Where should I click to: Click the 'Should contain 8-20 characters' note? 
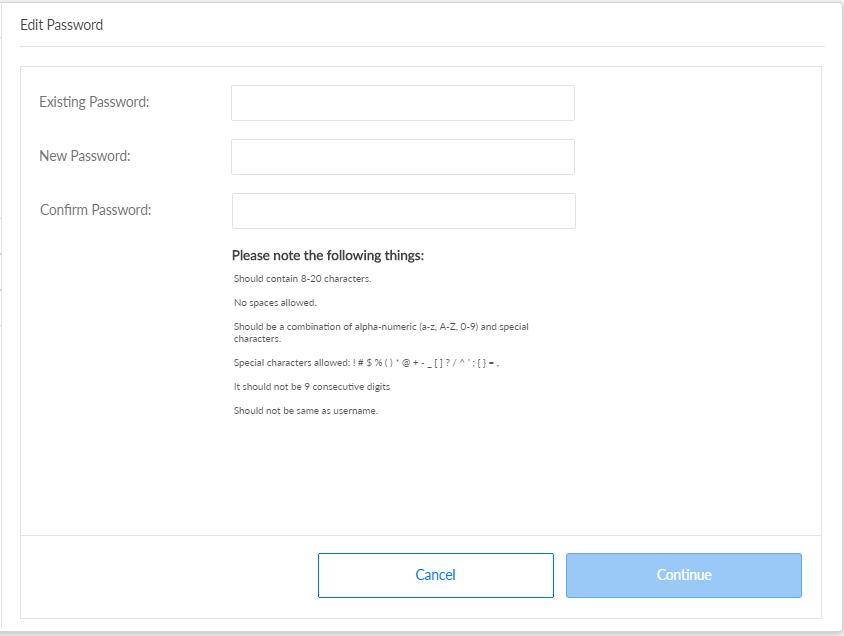302,279
